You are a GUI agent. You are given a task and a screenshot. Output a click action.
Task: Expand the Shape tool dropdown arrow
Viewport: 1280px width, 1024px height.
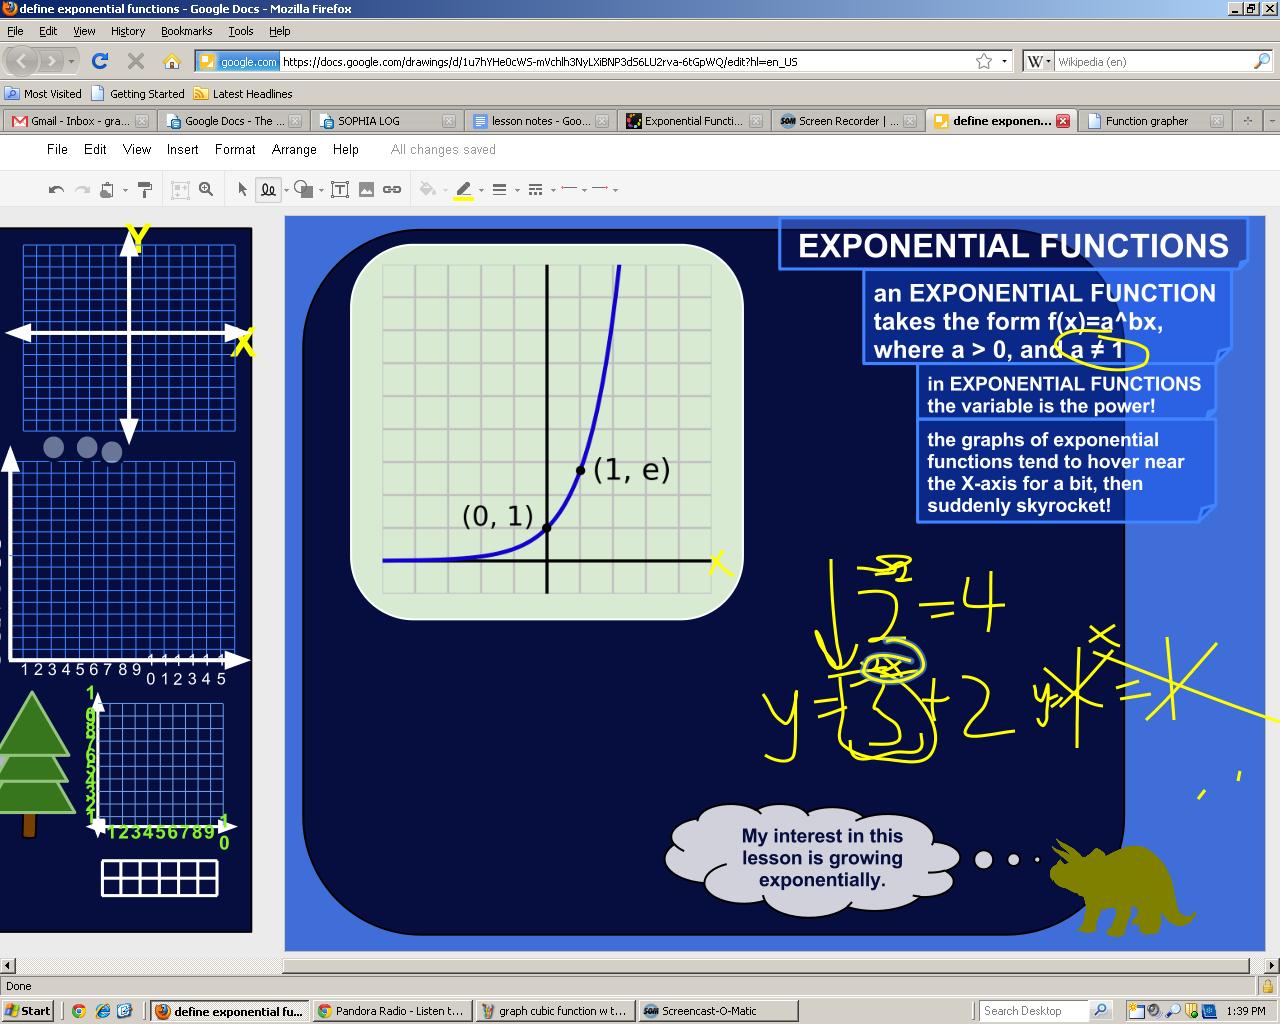point(321,190)
